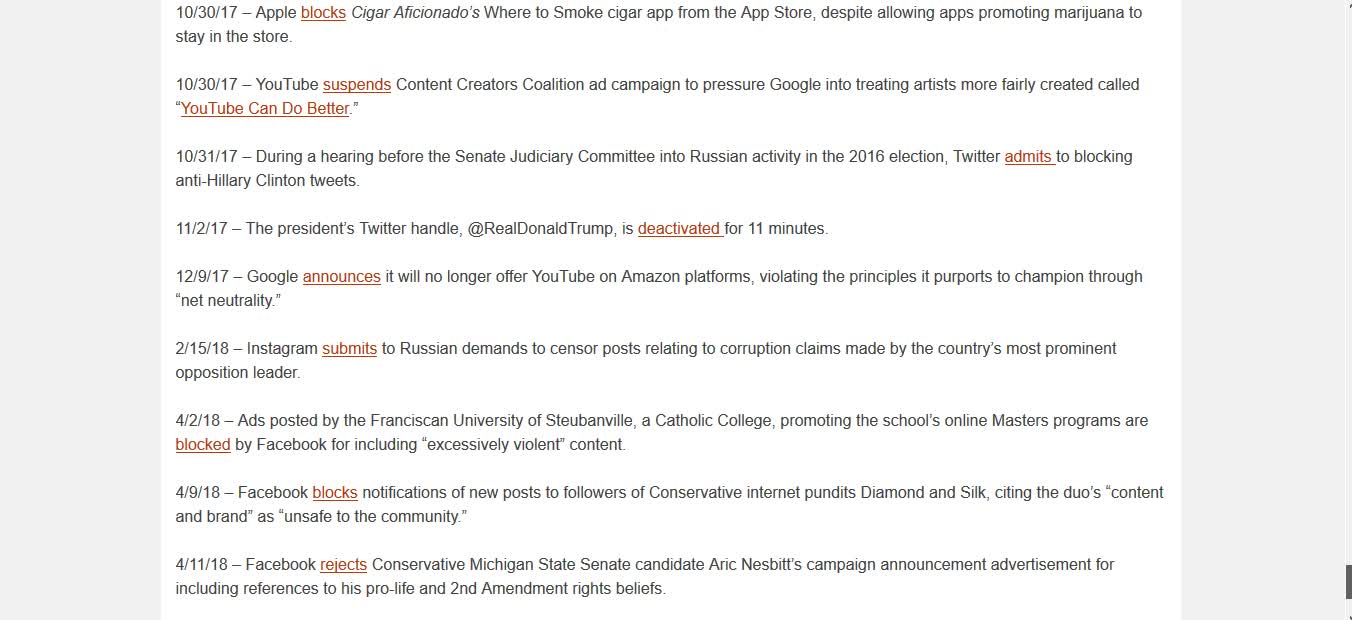
Task: Open the 'blocks' link in the Apple cigar app entry
Action: tap(323, 13)
